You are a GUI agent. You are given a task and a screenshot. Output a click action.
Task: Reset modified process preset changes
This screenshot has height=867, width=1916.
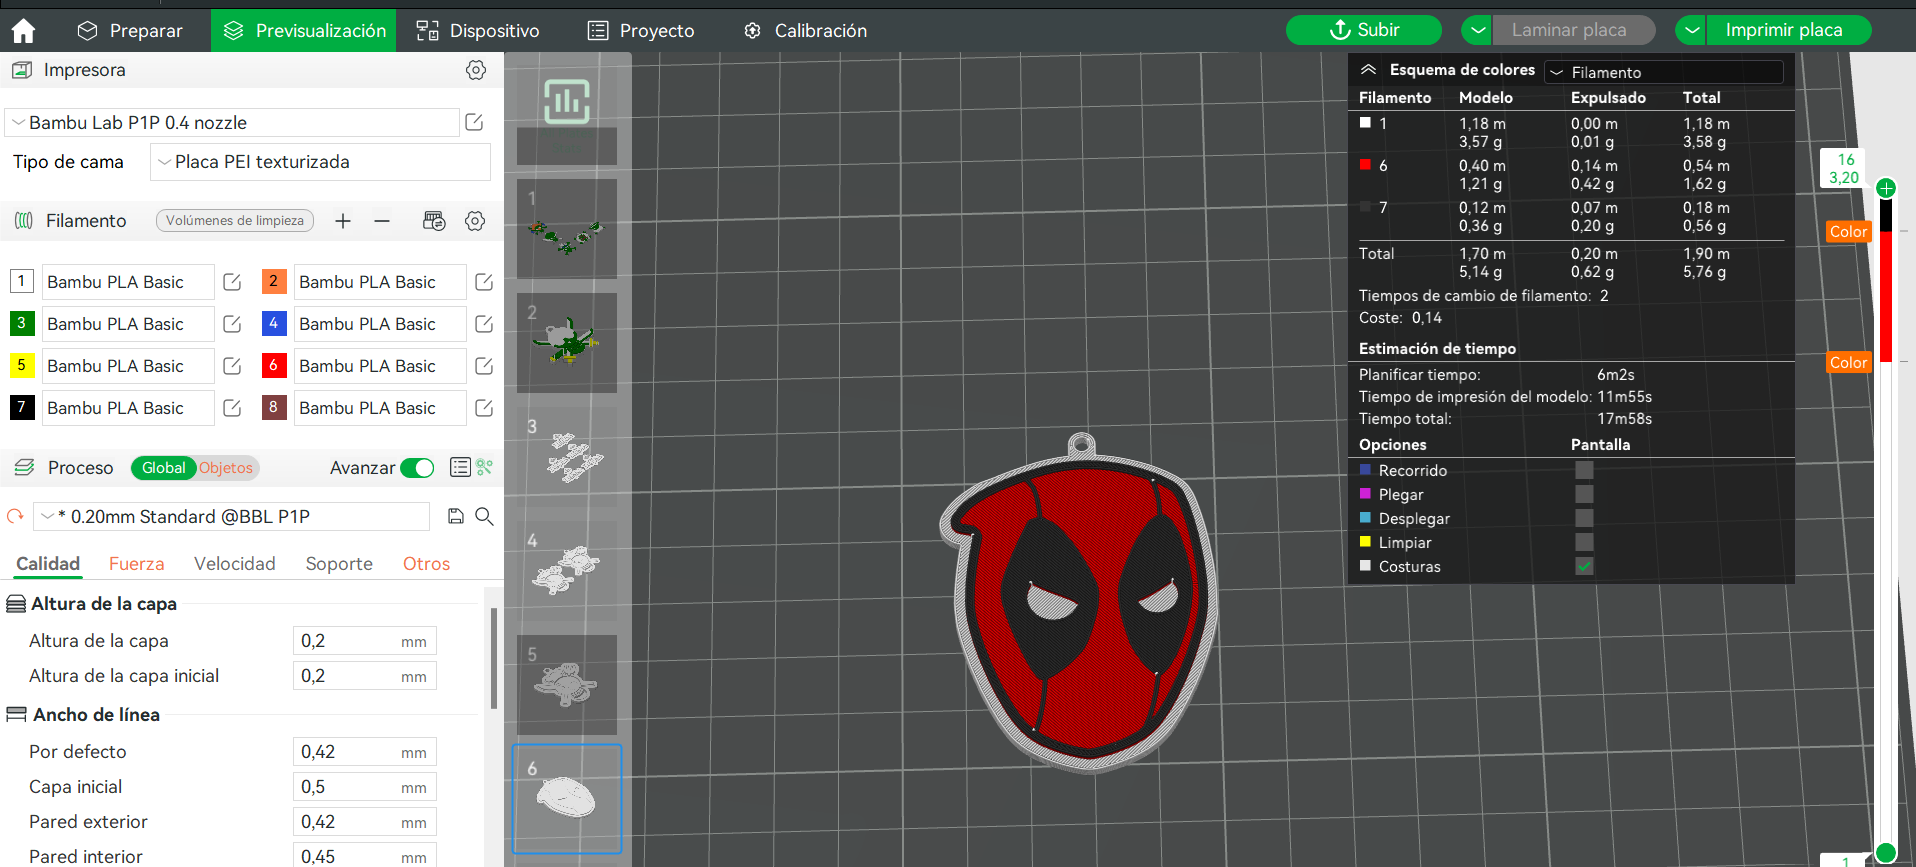[x=15, y=516]
